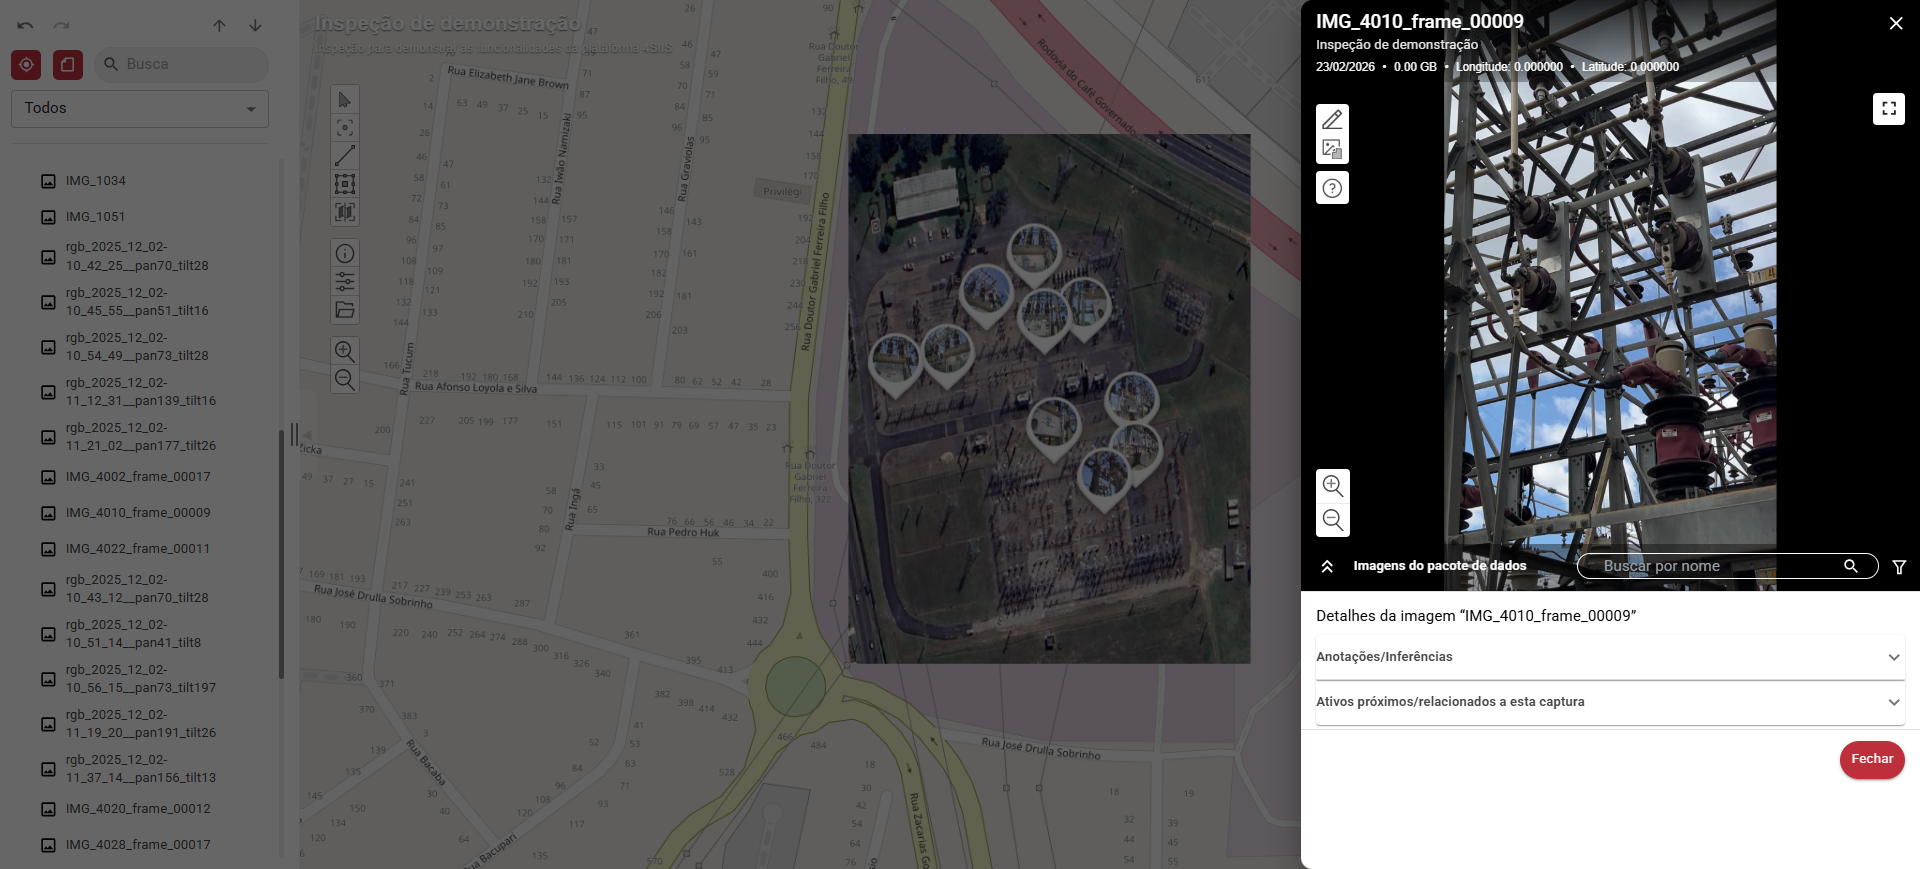This screenshot has height=869, width=1920.
Task: Zoom out on the inspection photo
Action: 1332,520
